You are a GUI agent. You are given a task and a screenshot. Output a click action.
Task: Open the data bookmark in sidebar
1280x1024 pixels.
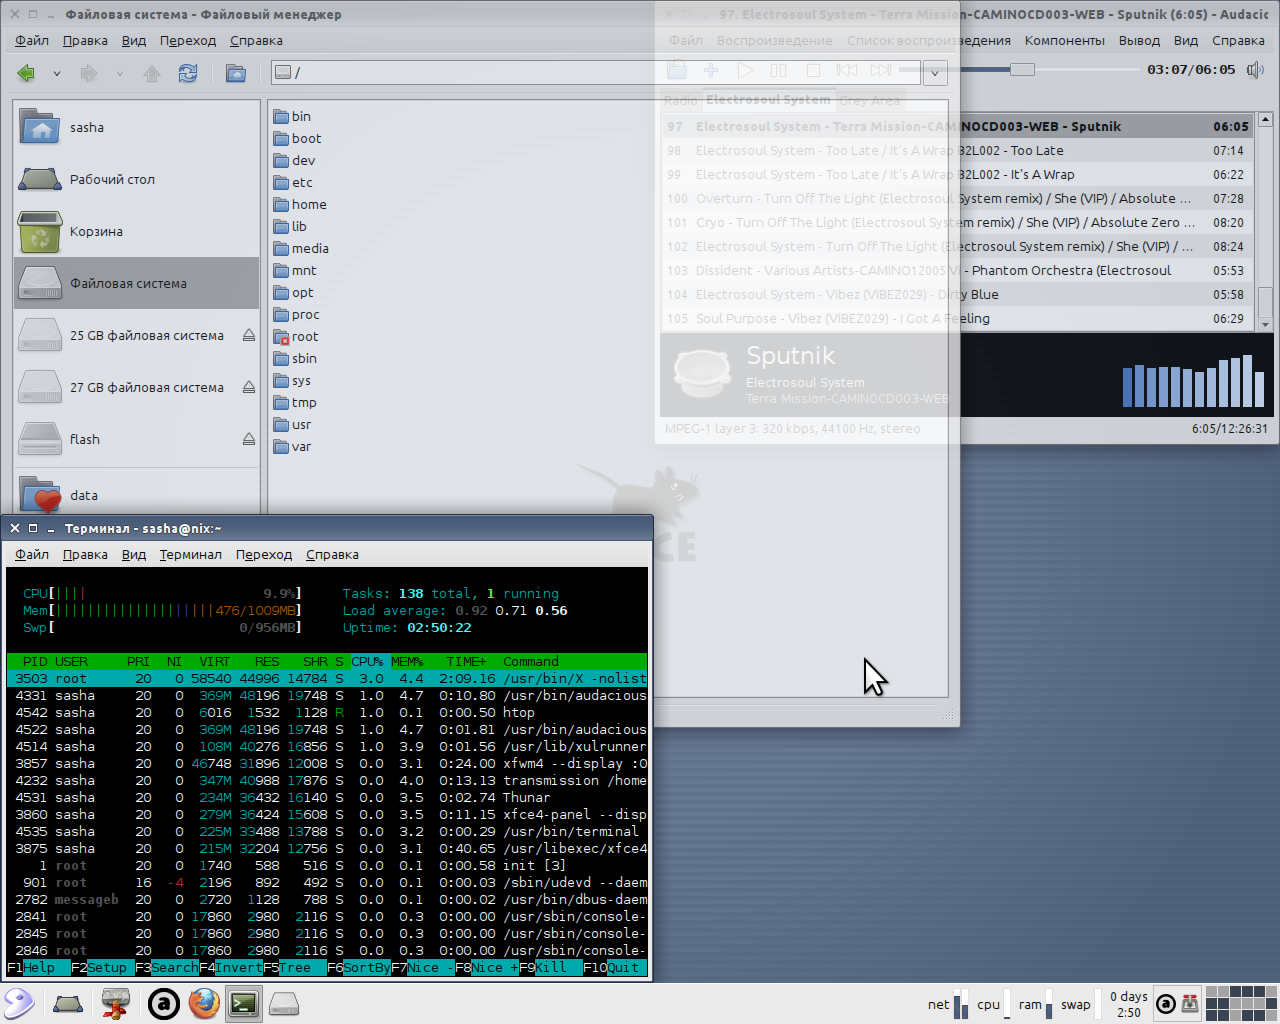pyautogui.click(x=137, y=495)
